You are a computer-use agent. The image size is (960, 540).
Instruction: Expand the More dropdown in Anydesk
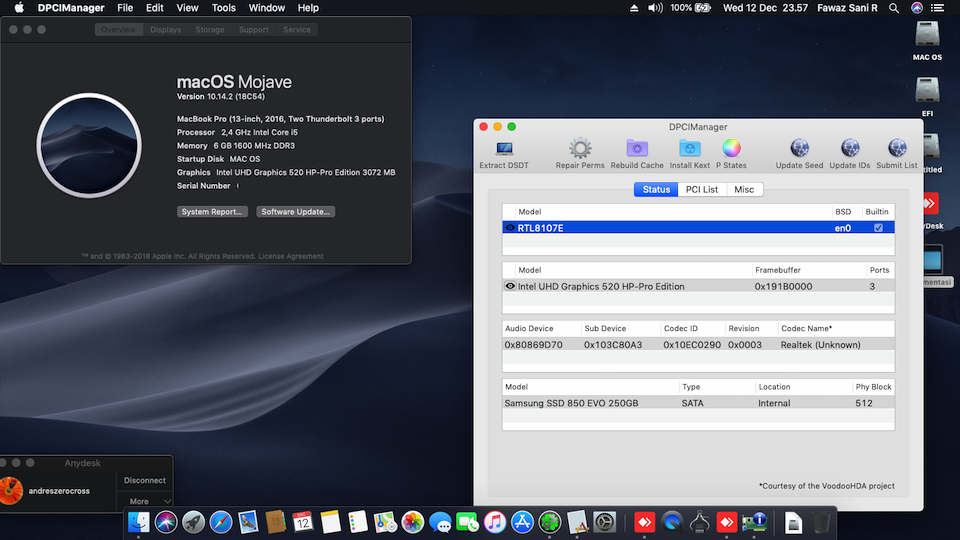point(145,501)
